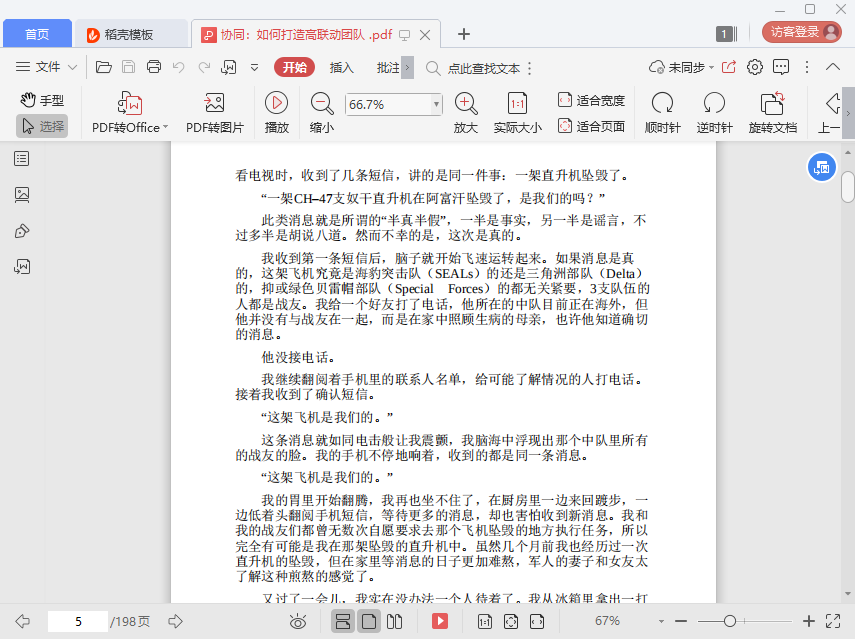
Task: Enable continuous scroll view mode
Action: click(343, 621)
